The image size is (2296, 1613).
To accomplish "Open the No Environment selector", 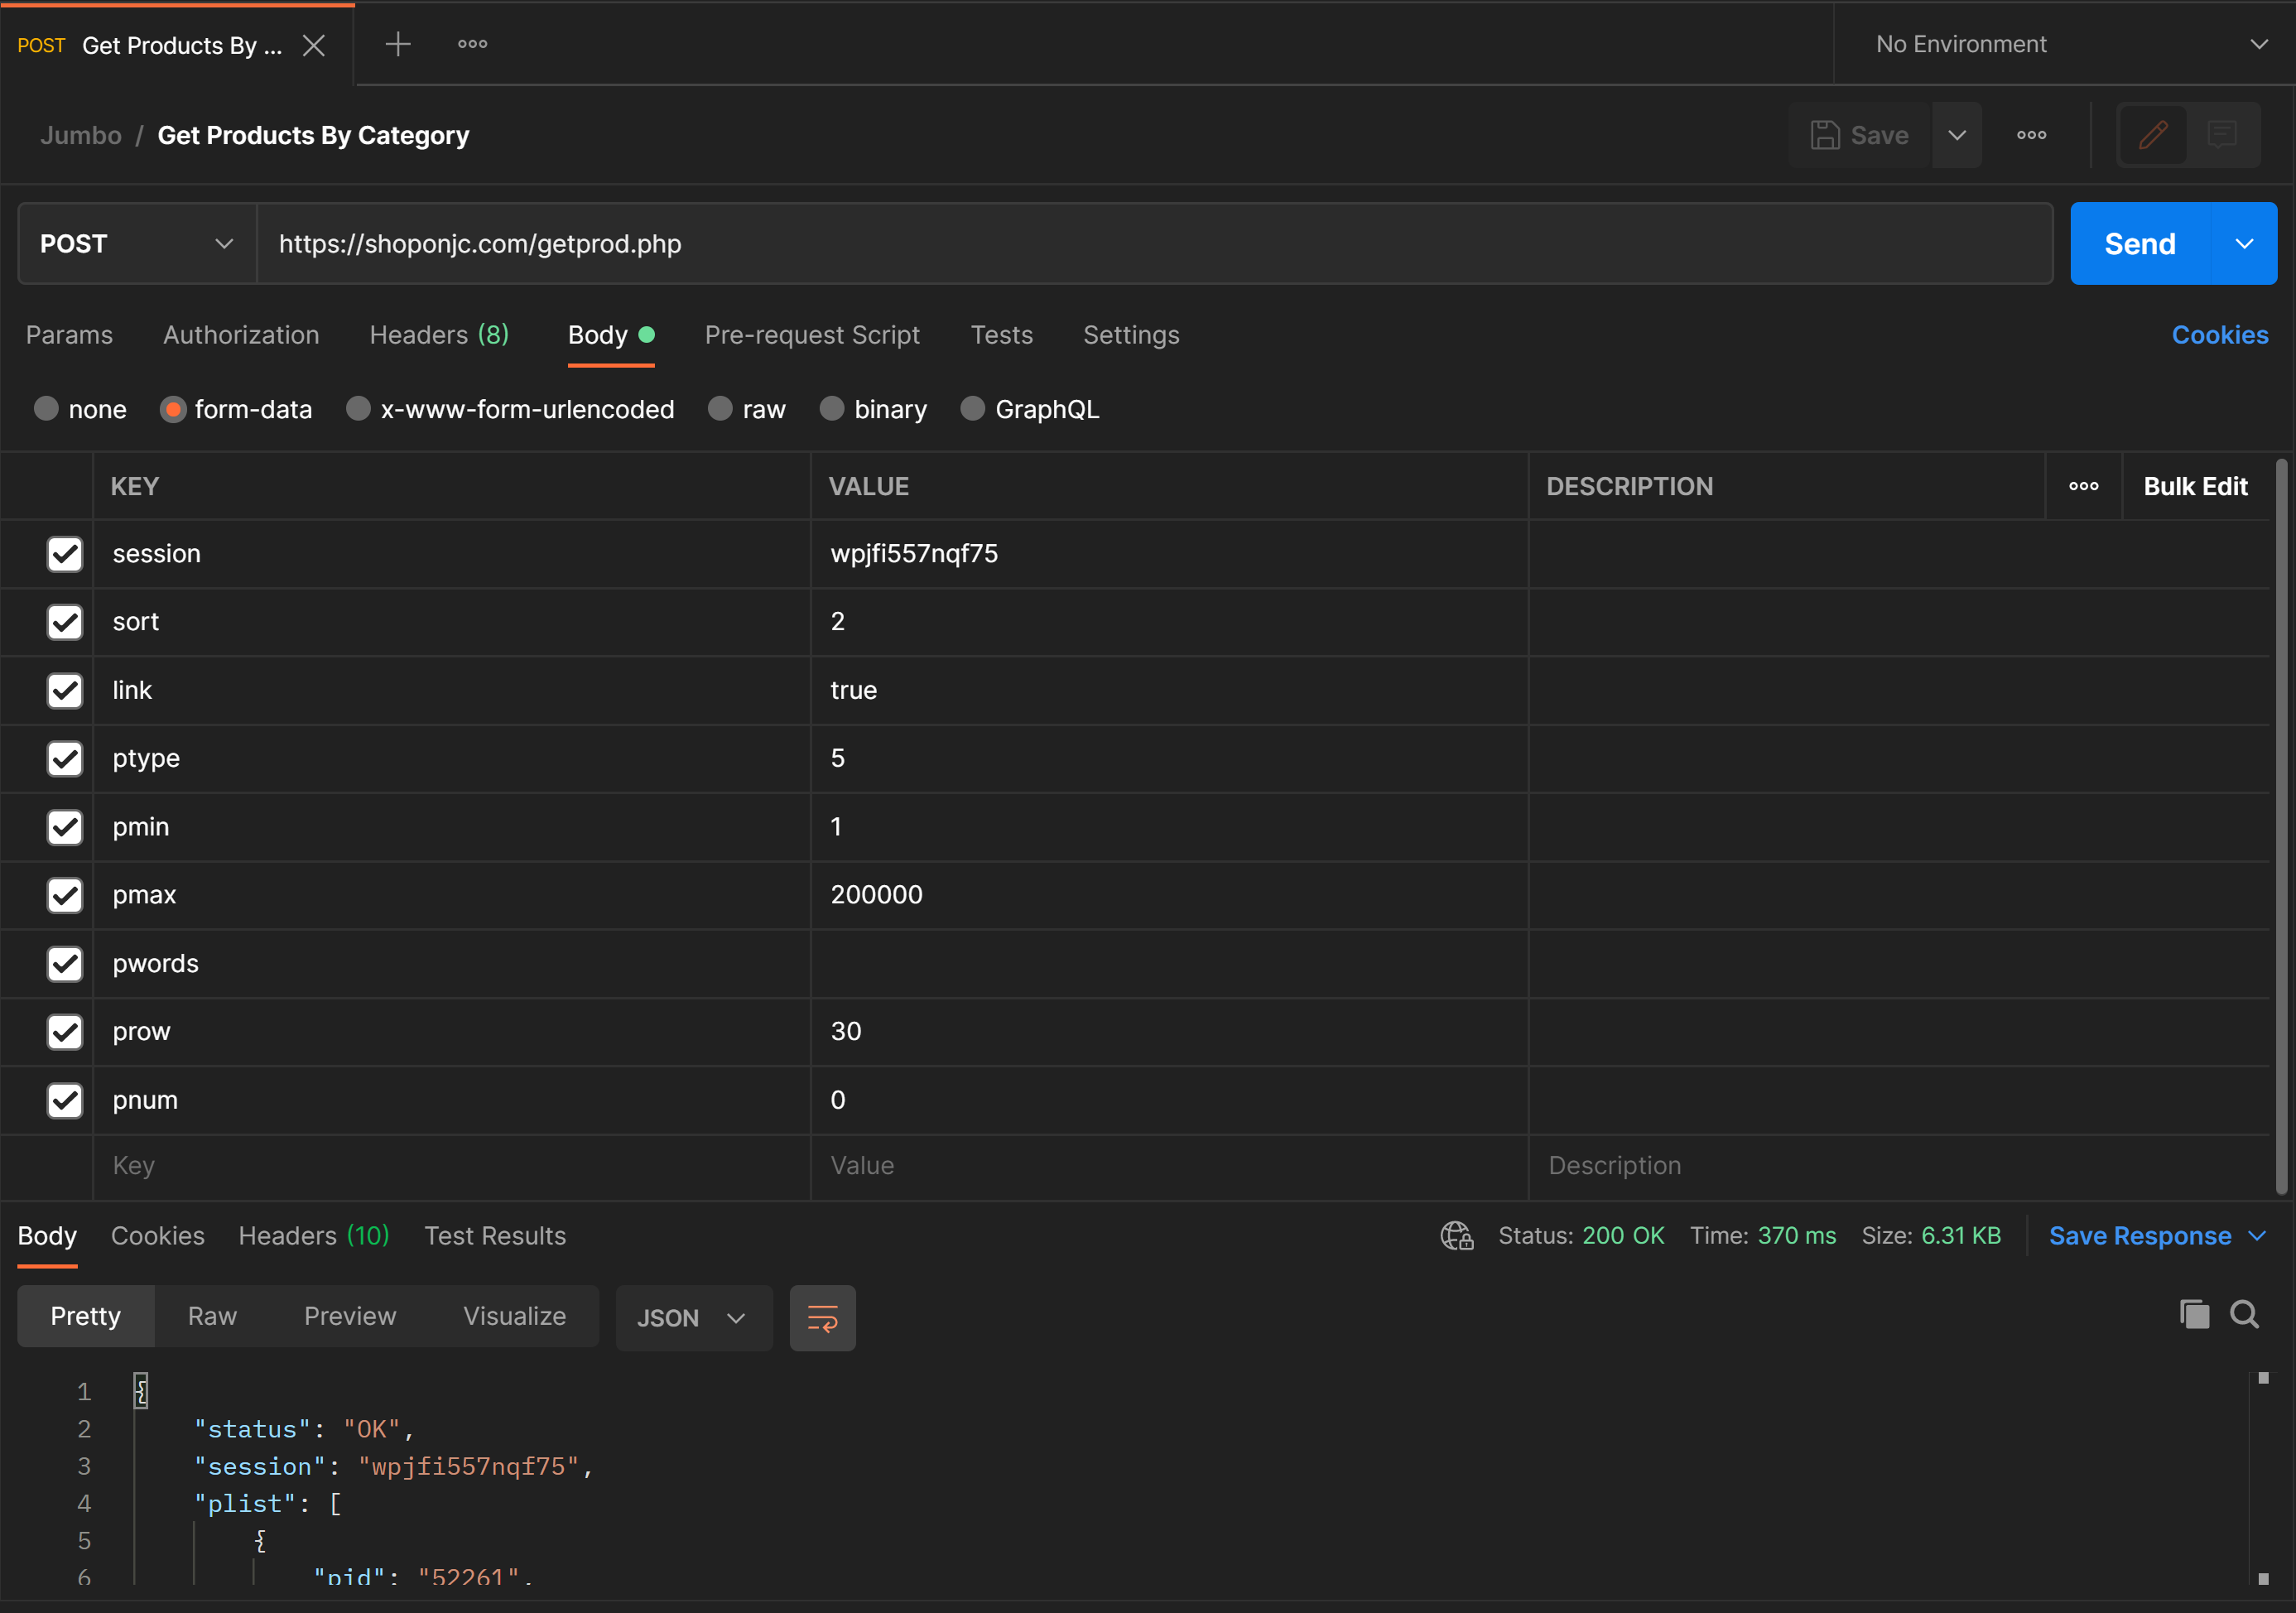I will (2068, 44).
